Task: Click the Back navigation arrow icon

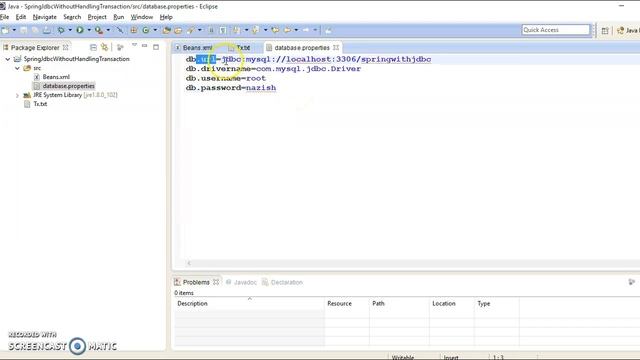Action: [288, 30]
